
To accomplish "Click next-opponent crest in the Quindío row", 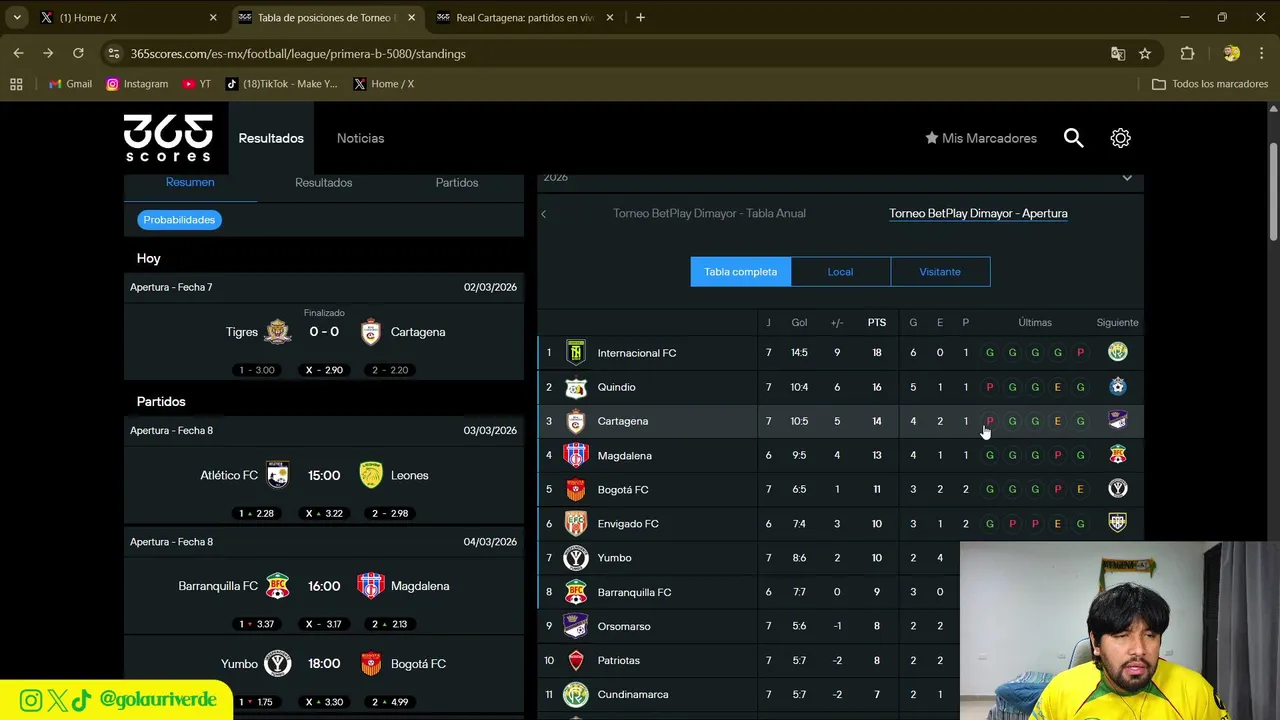I will 1118,386.
